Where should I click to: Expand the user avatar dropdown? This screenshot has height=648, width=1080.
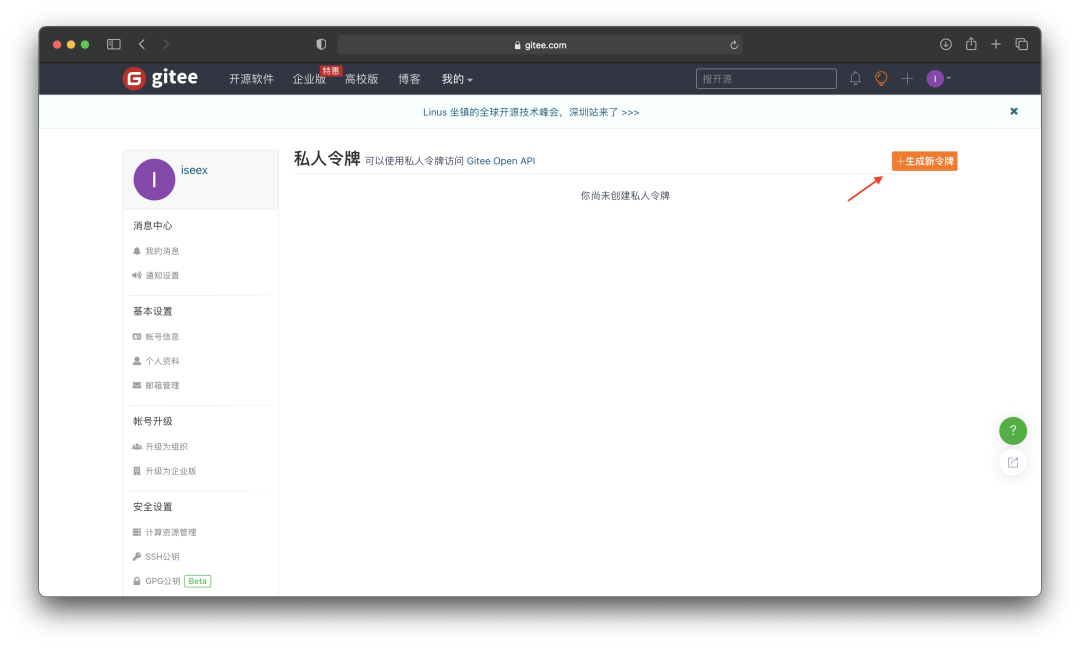coord(934,78)
